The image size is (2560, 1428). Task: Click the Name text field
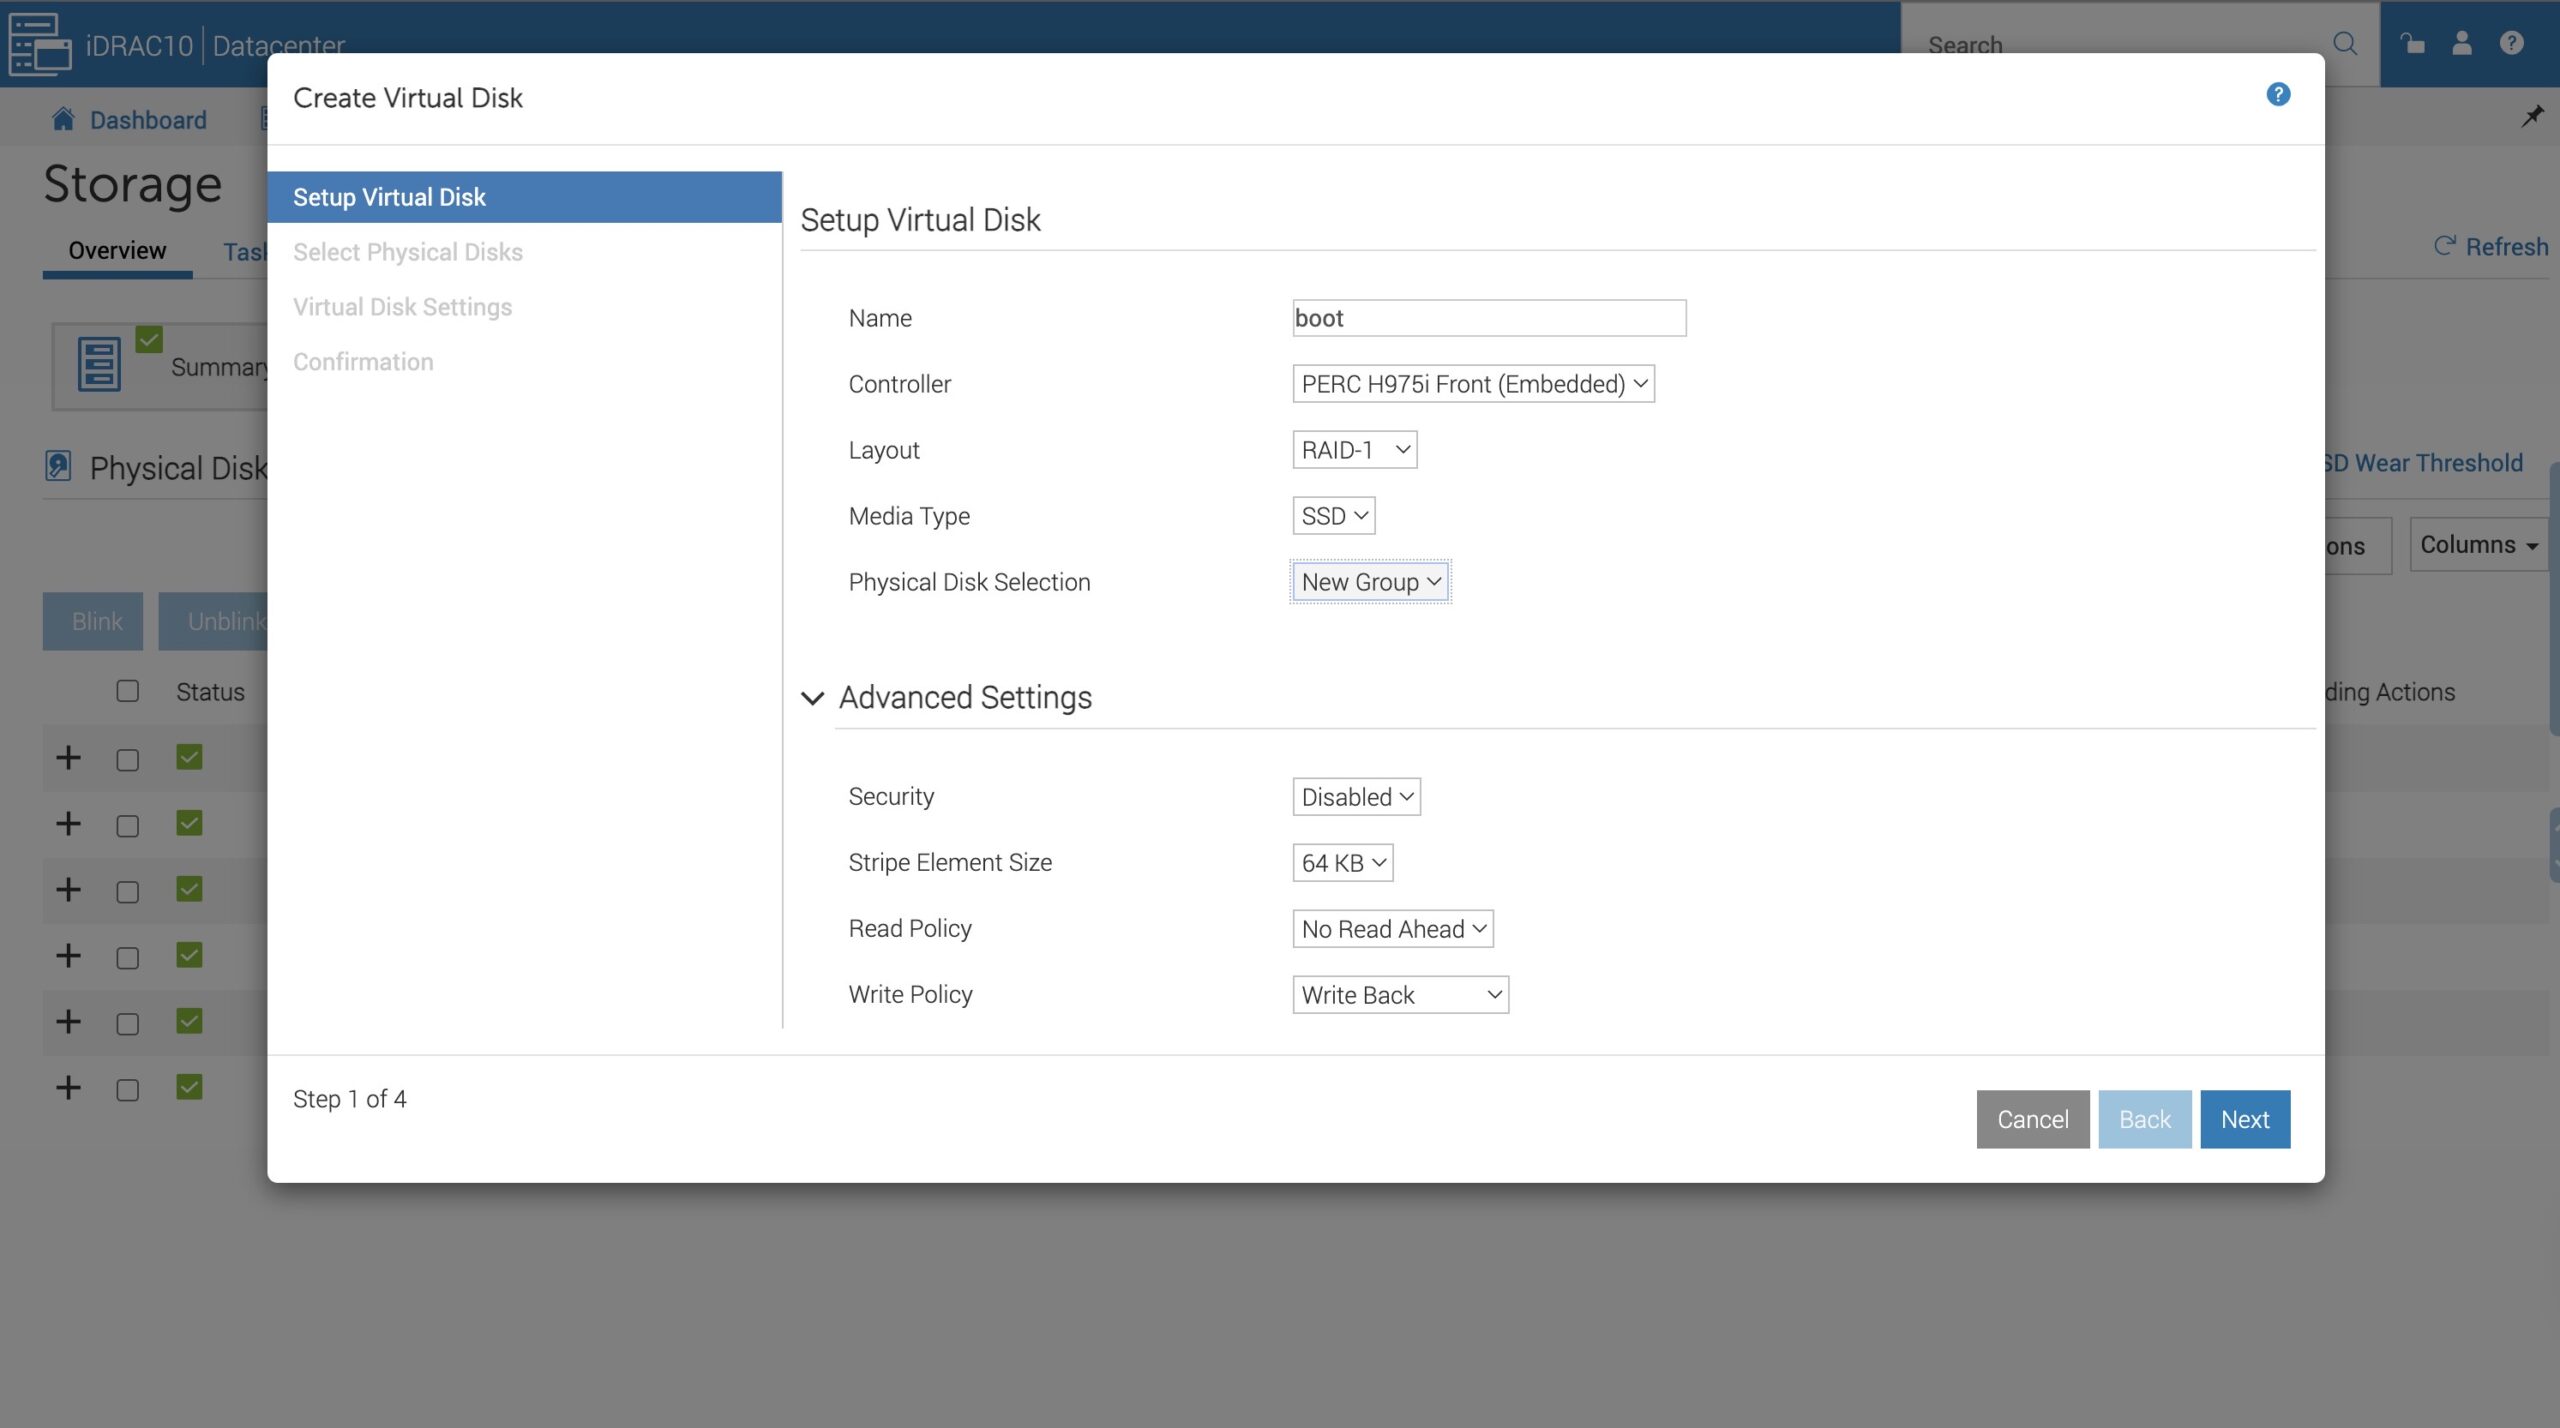(1488, 318)
